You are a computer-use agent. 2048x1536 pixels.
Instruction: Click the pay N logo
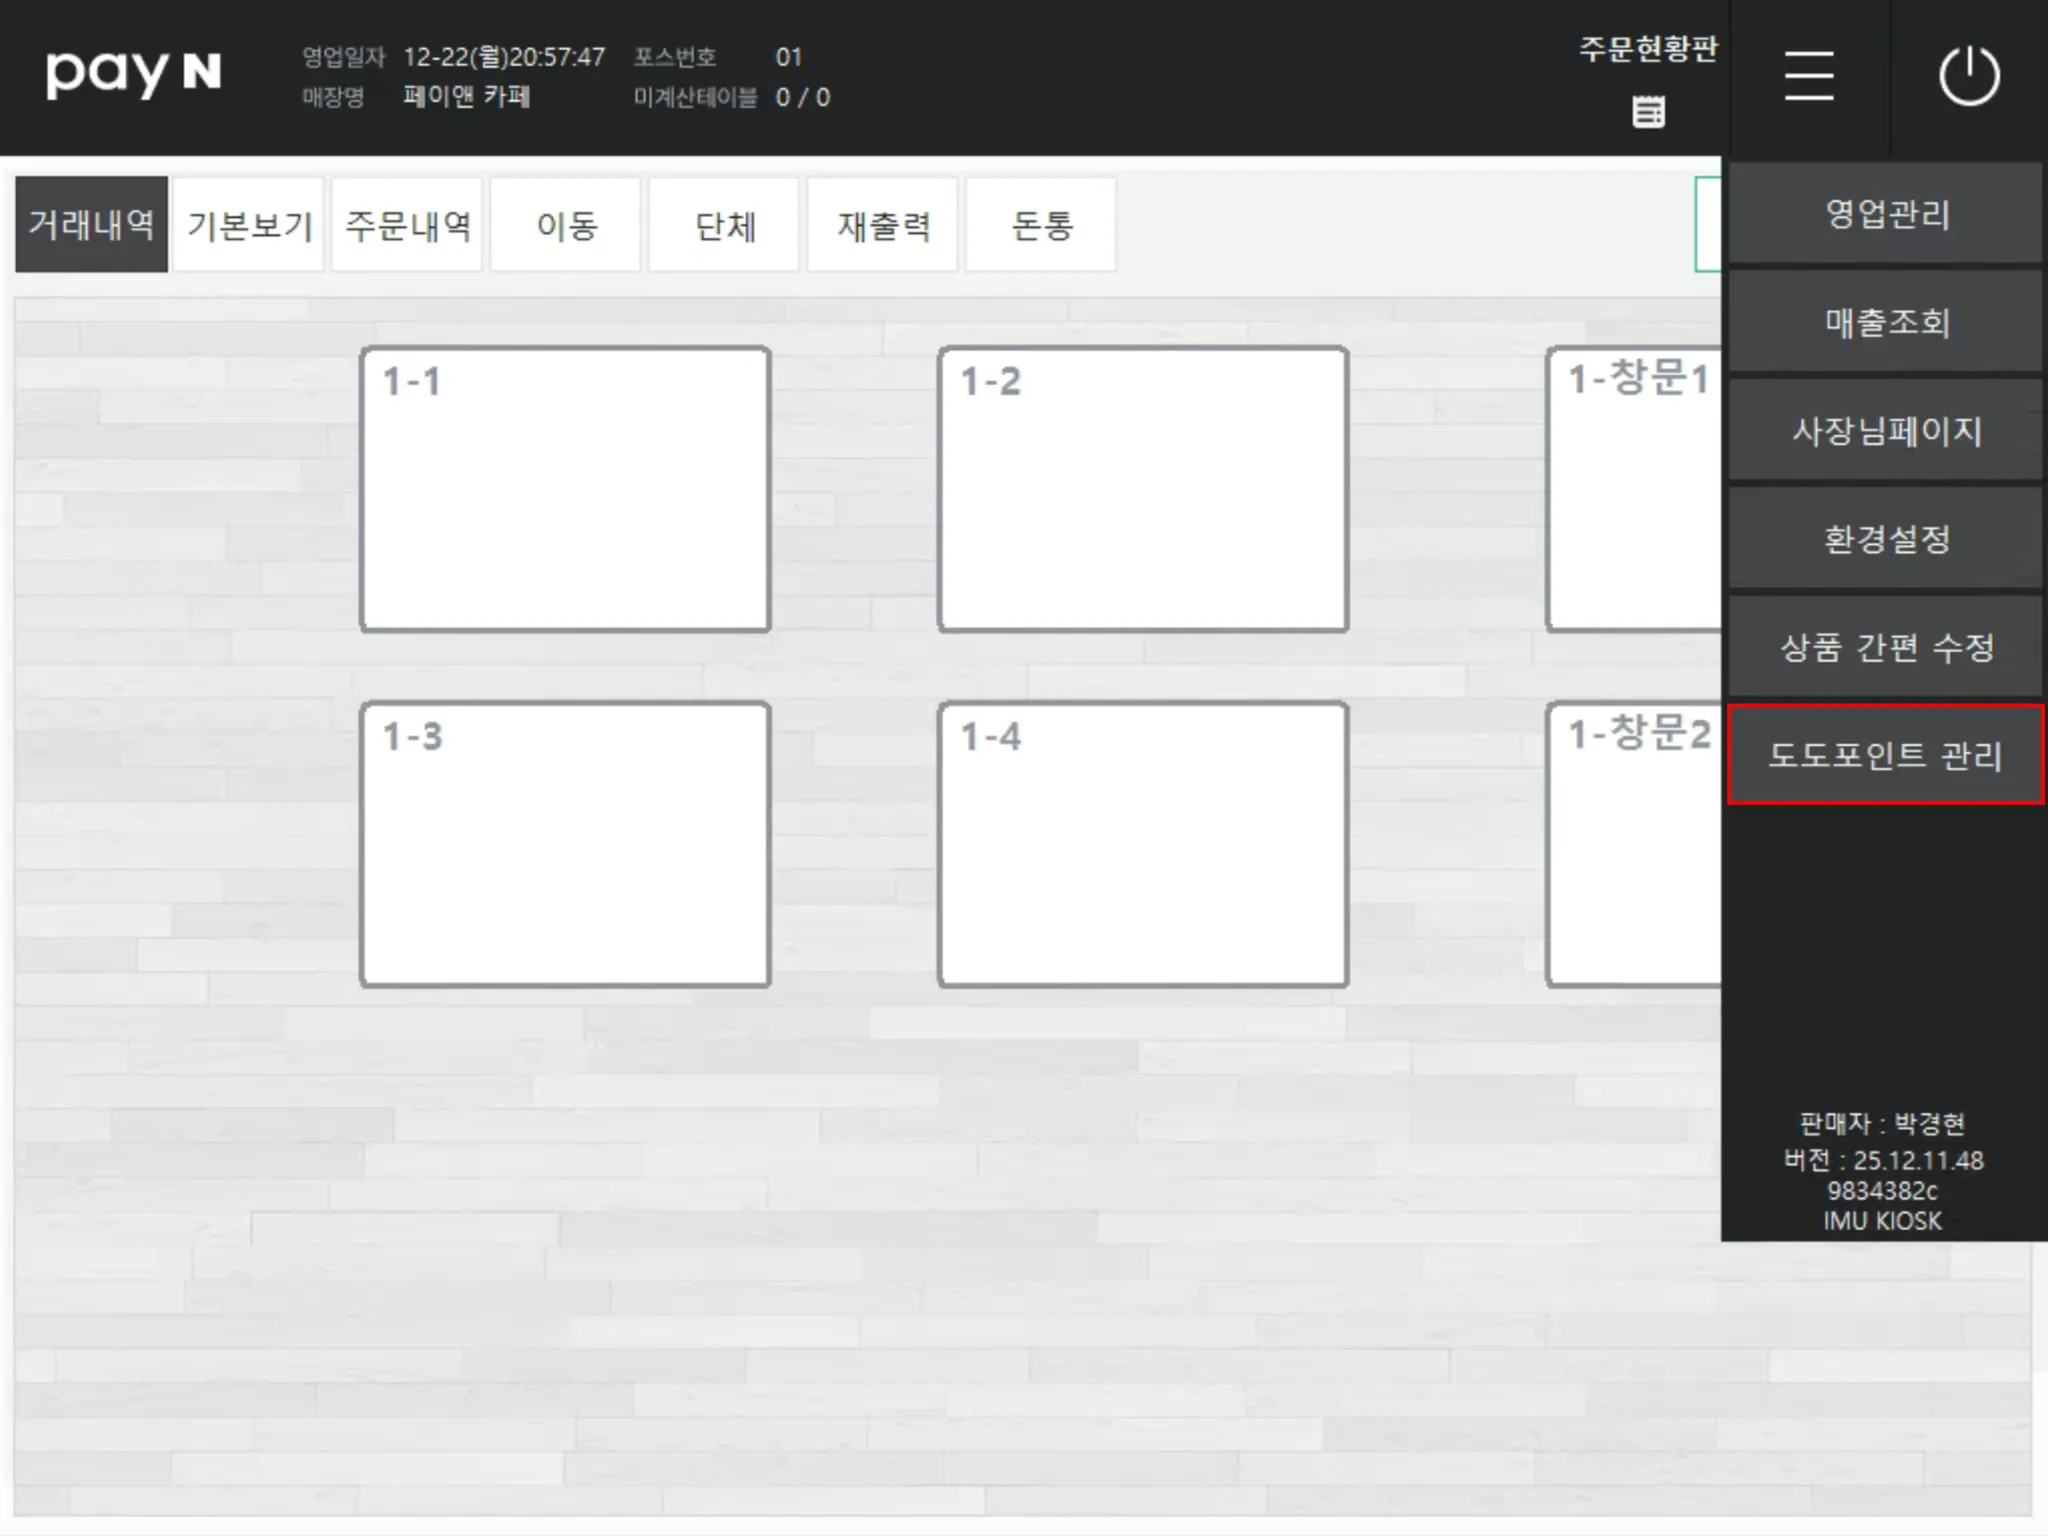pyautogui.click(x=133, y=75)
